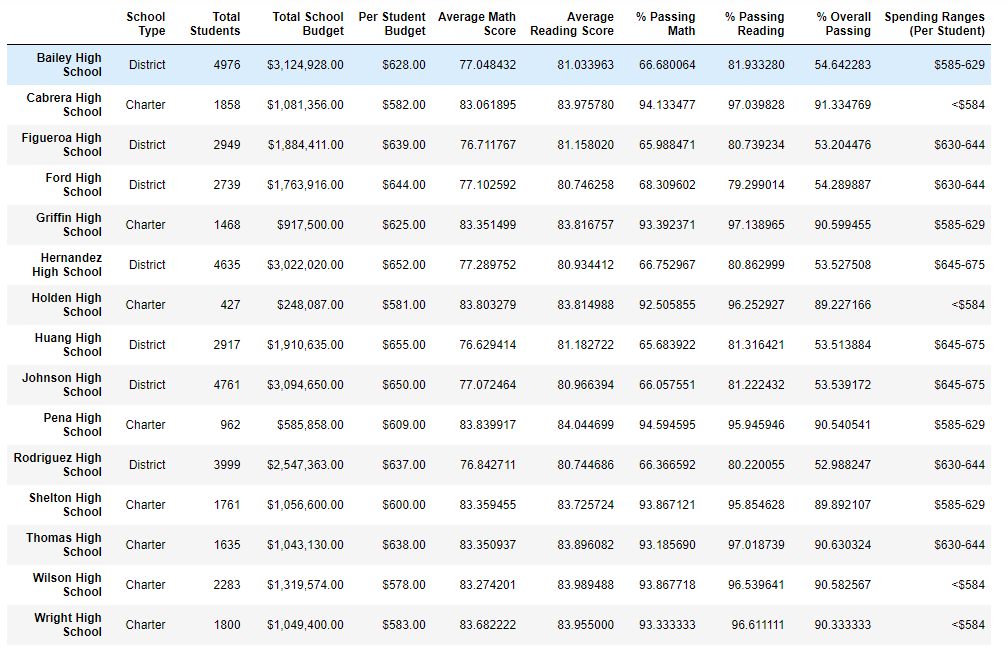Click the Total Students column header
This screenshot has height=656, width=1007.
[x=215, y=24]
